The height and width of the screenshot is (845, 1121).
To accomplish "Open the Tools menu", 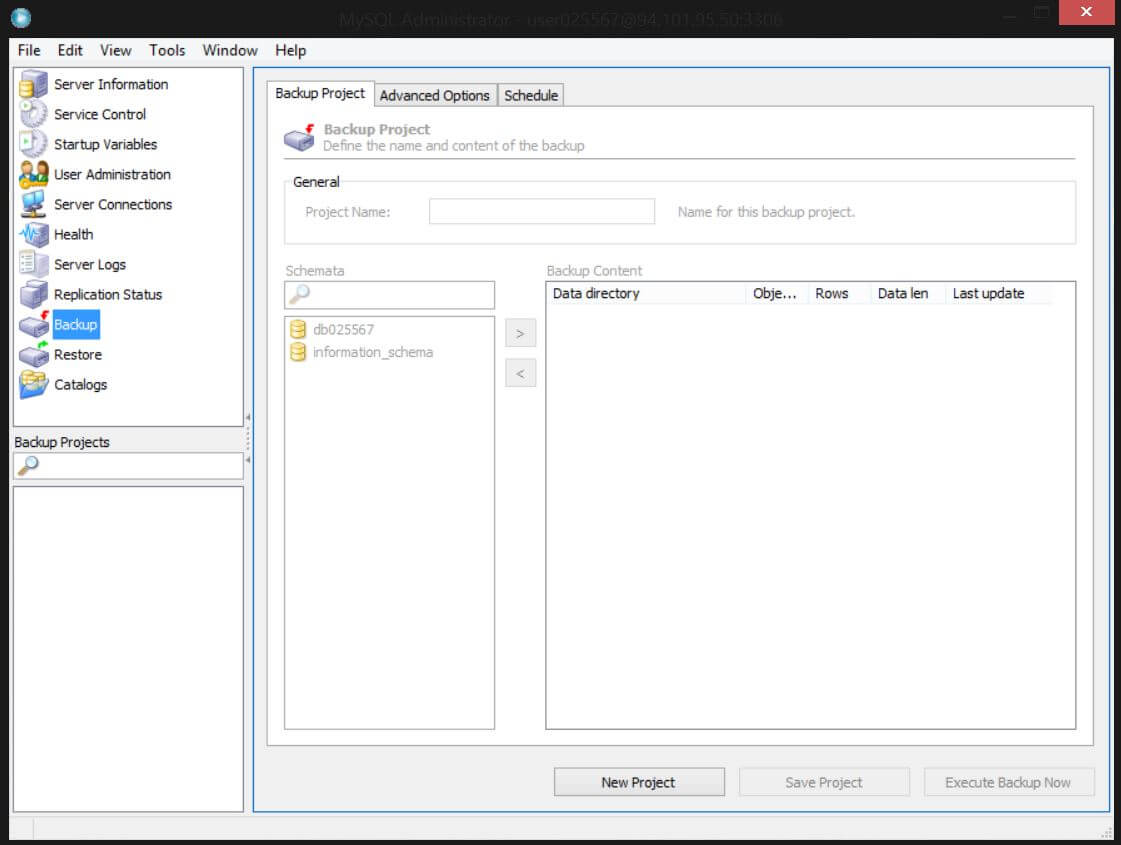I will 167,50.
